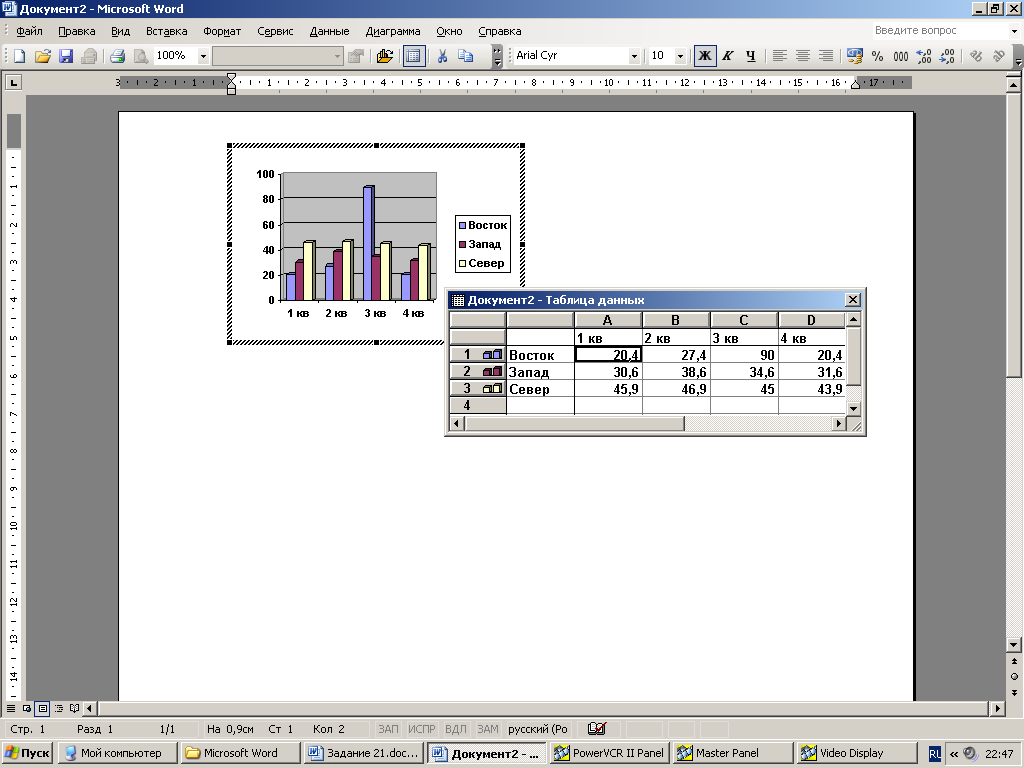Image resolution: width=1024 pixels, height=768 pixels.
Task: Align text to the left
Action: click(779, 56)
